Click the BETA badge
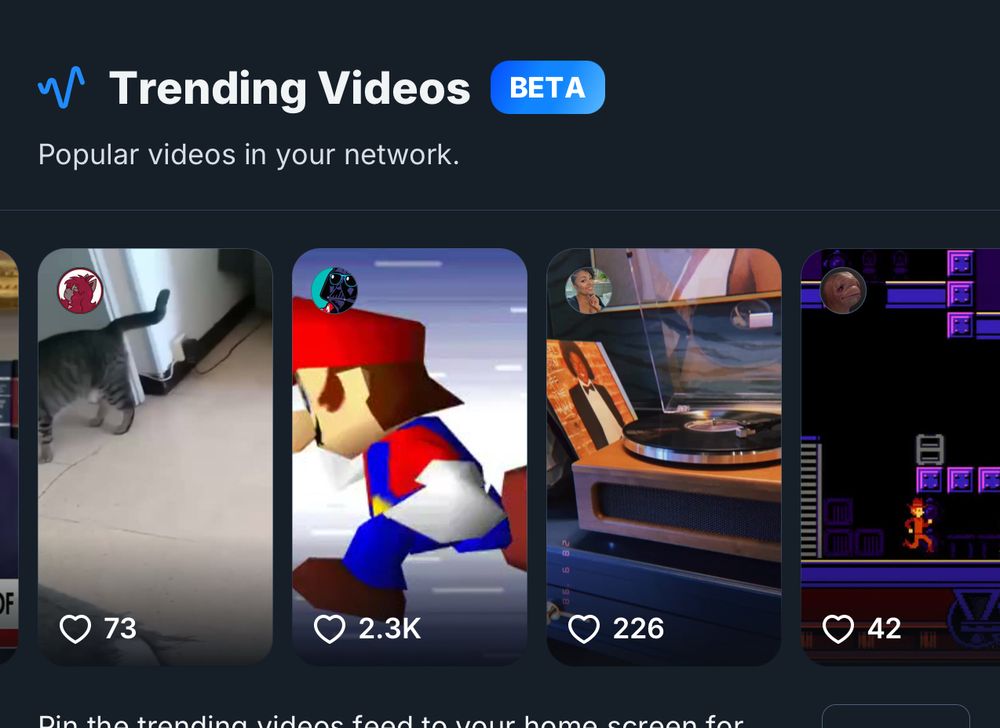 [x=547, y=88]
